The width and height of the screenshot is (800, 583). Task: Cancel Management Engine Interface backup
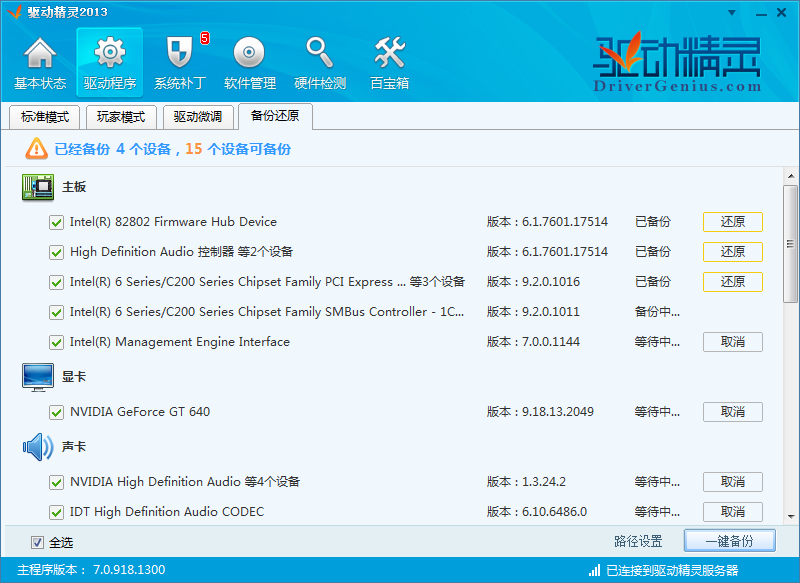pyautogui.click(x=733, y=342)
